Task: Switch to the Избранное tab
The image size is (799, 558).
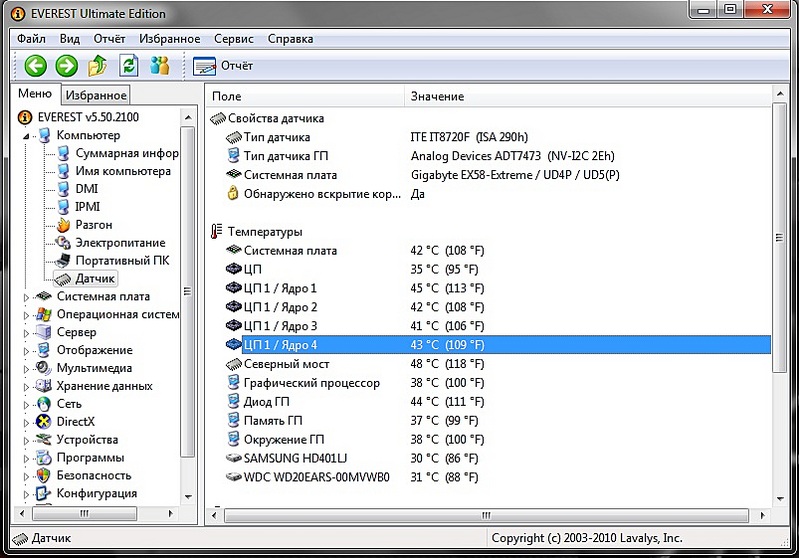Action: point(96,95)
